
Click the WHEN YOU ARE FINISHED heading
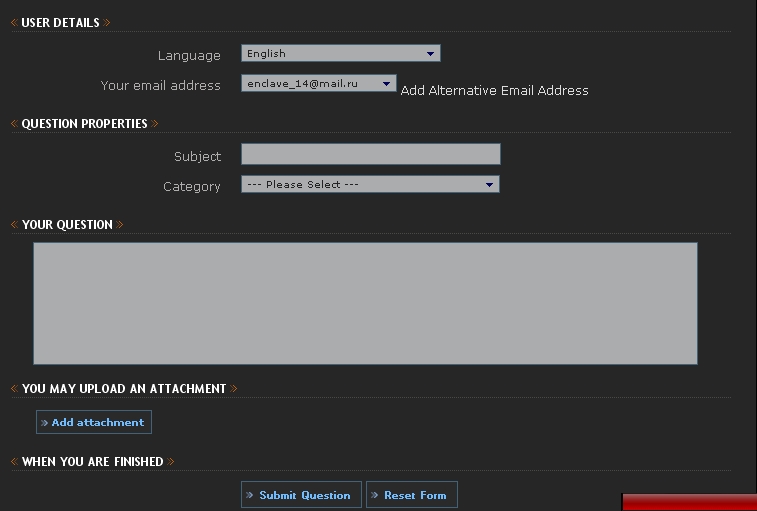pyautogui.click(x=93, y=462)
